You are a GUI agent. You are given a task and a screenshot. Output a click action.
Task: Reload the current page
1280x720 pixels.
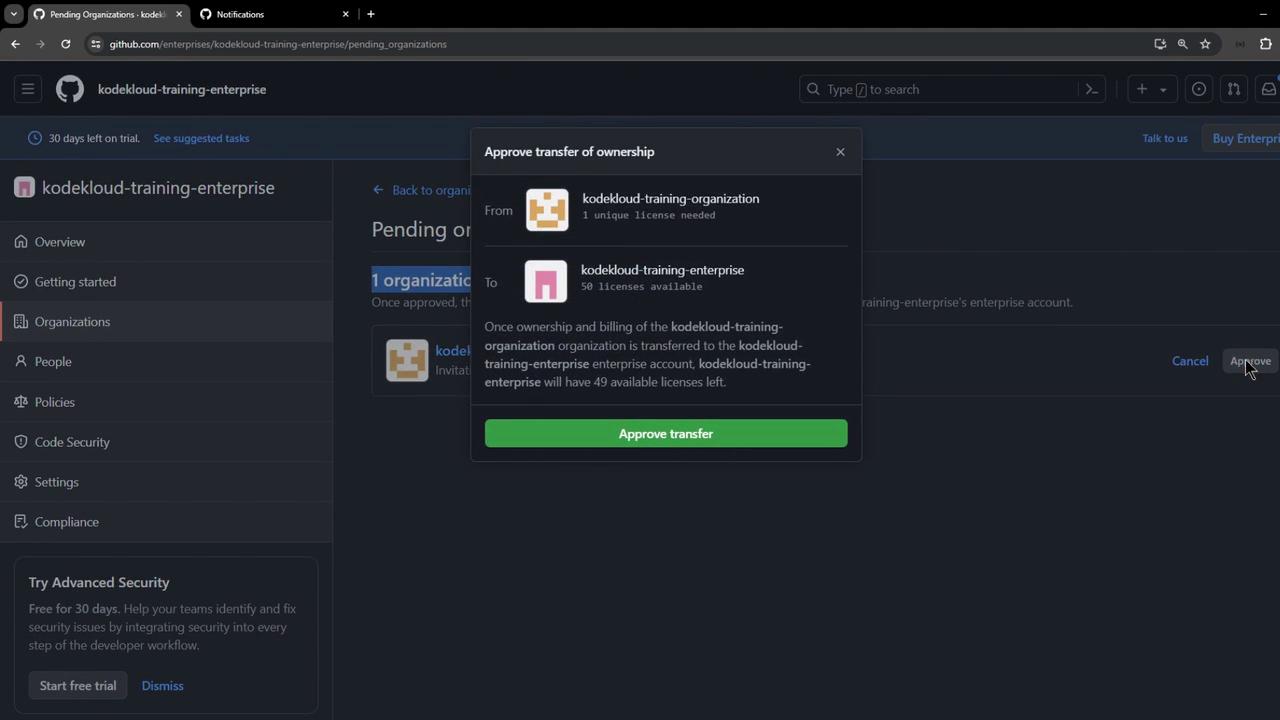coord(66,44)
